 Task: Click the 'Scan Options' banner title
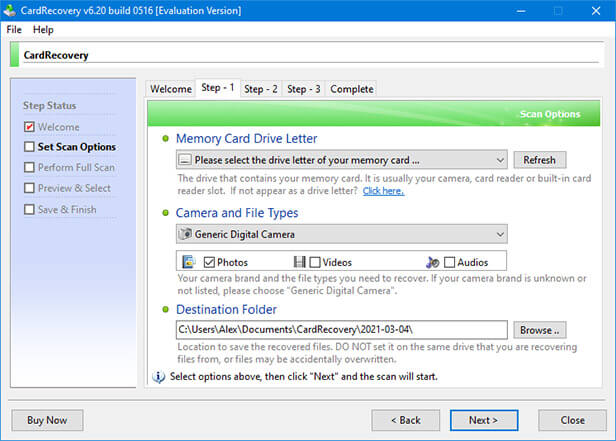[550, 114]
